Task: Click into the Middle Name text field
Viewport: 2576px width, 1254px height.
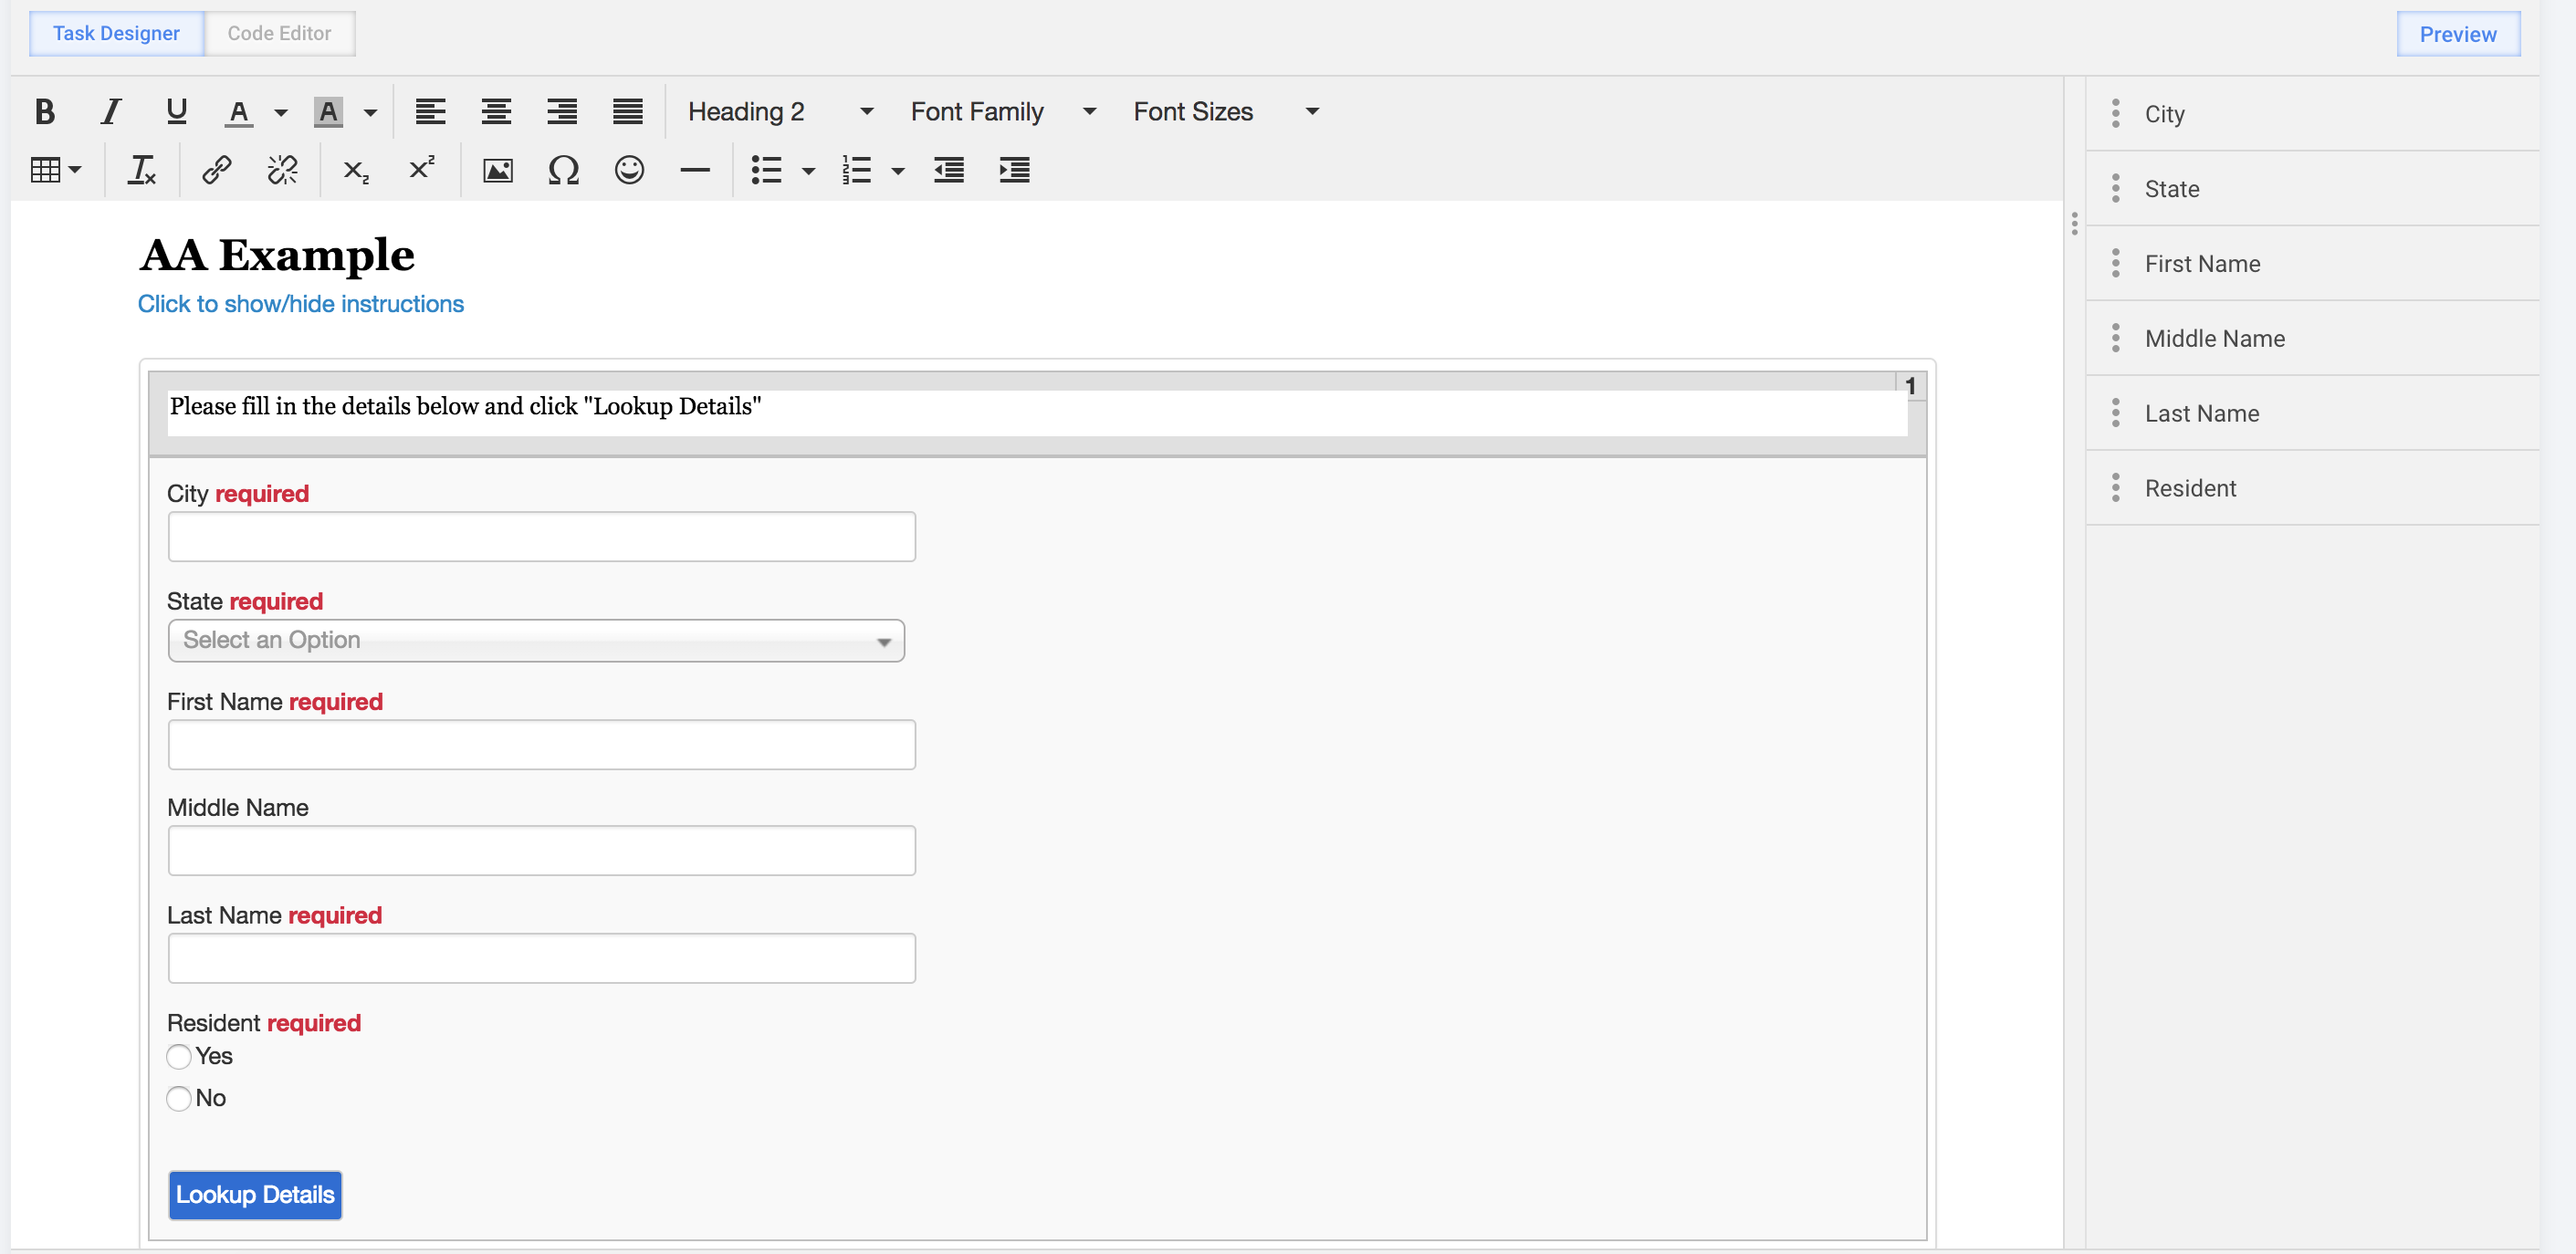Action: [541, 850]
